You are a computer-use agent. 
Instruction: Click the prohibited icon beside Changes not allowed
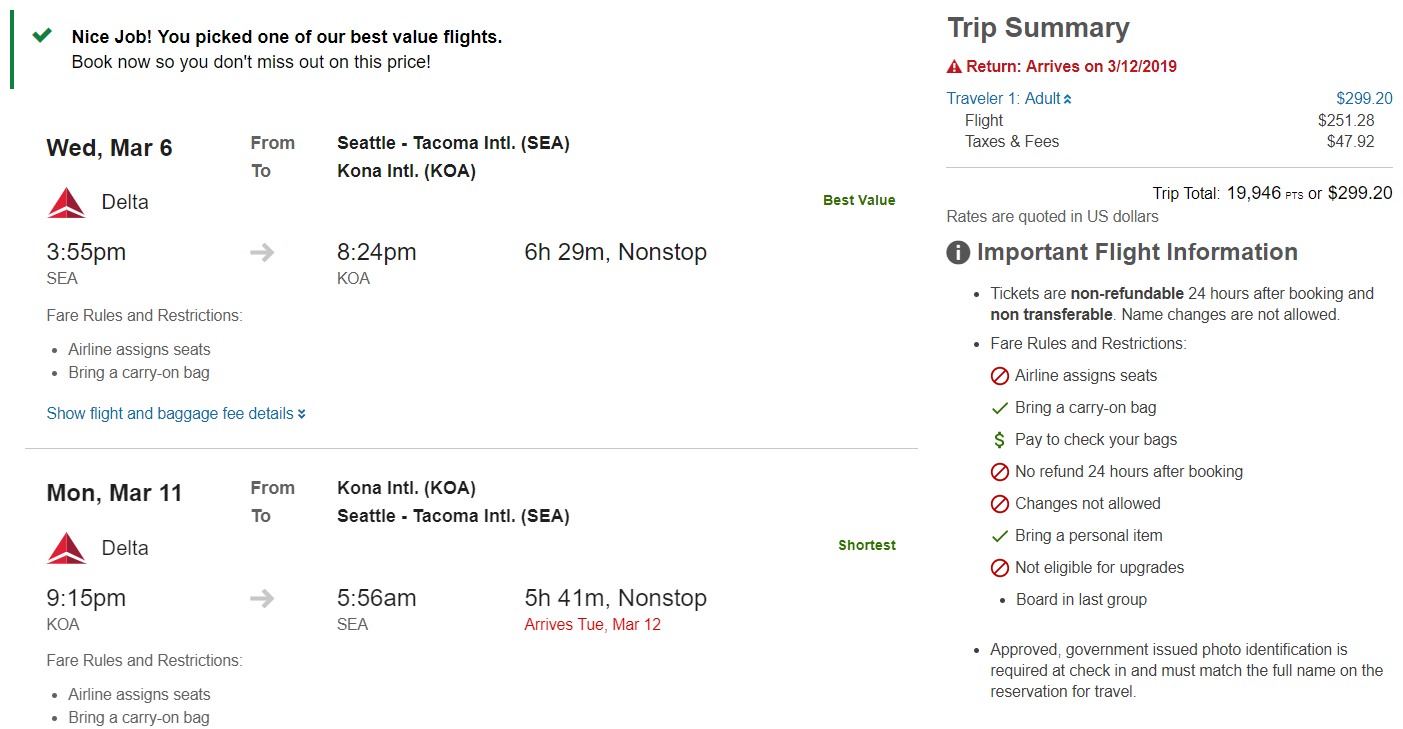(x=999, y=504)
